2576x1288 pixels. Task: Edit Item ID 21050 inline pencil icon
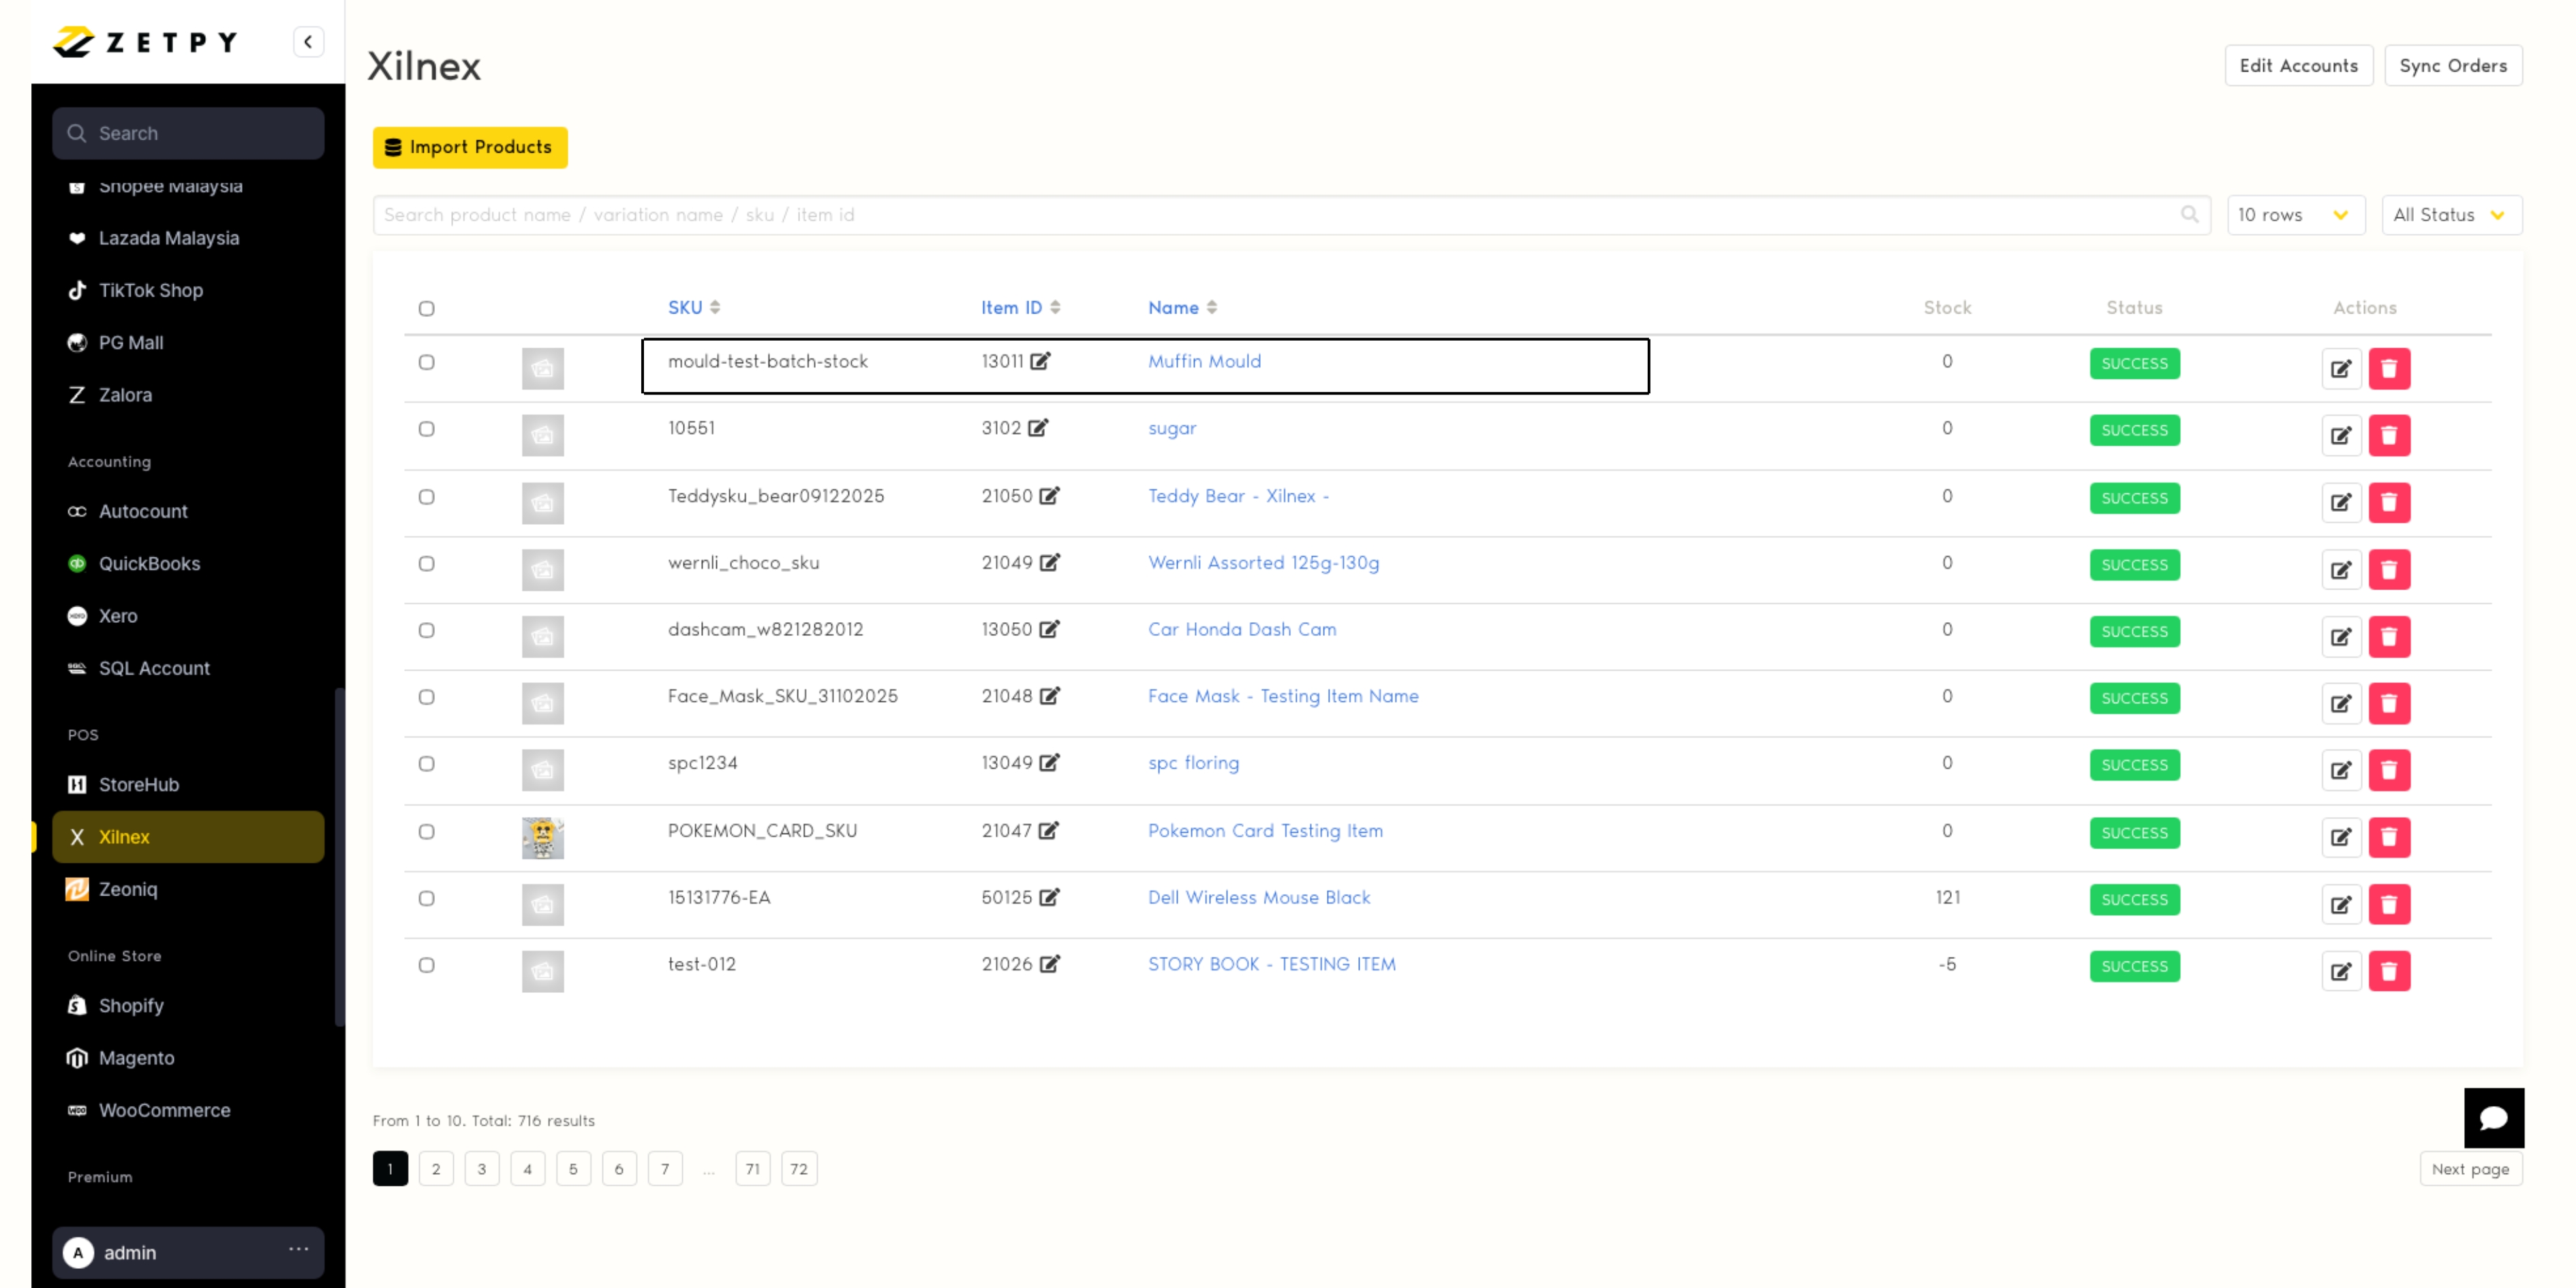[x=1049, y=496]
